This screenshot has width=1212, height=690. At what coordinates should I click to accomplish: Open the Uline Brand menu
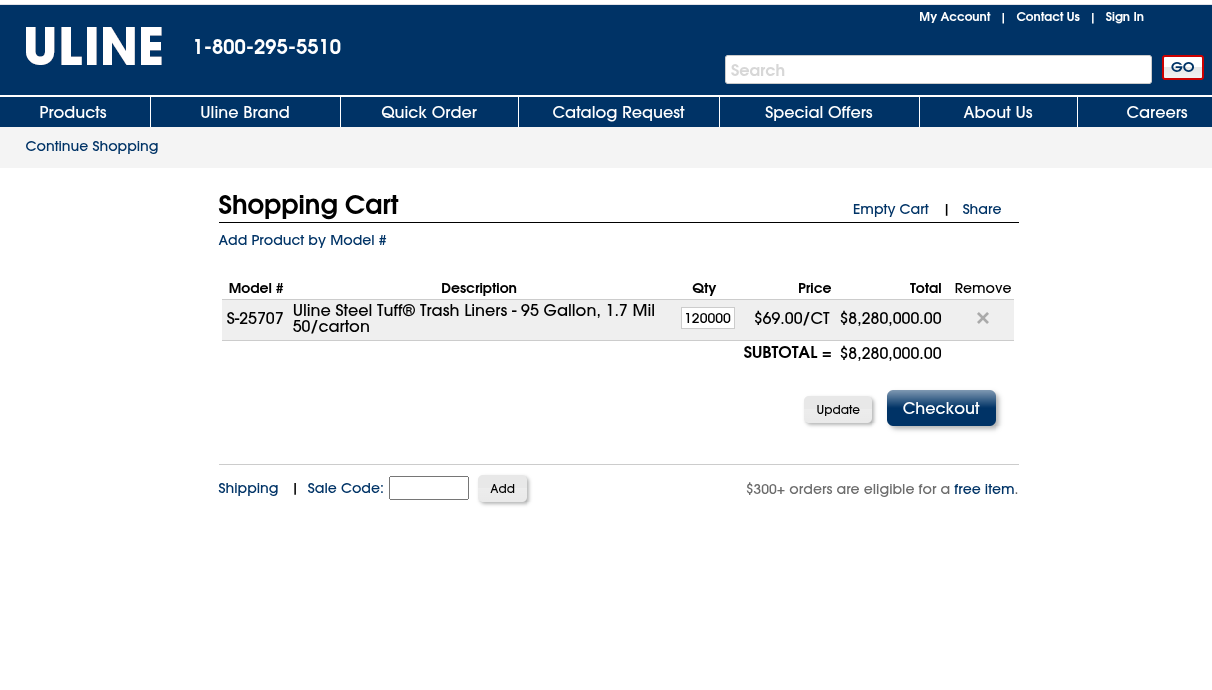tap(245, 112)
